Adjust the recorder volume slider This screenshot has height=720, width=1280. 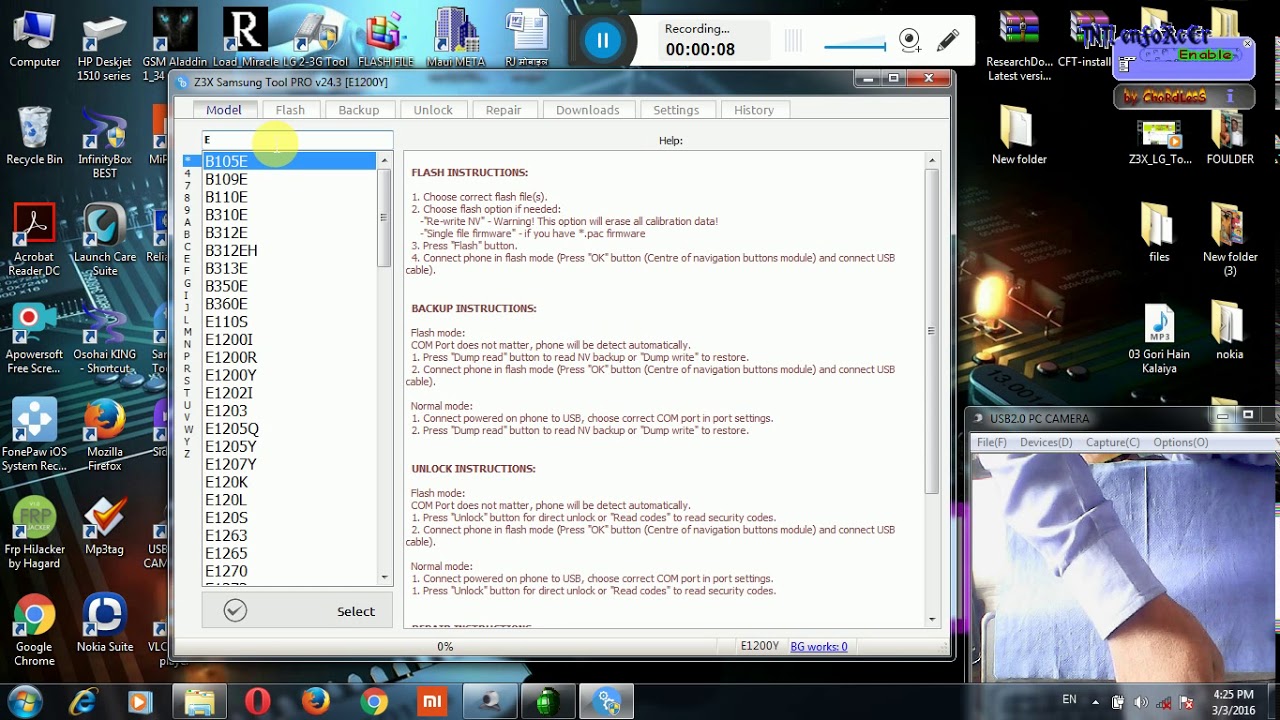pos(855,46)
